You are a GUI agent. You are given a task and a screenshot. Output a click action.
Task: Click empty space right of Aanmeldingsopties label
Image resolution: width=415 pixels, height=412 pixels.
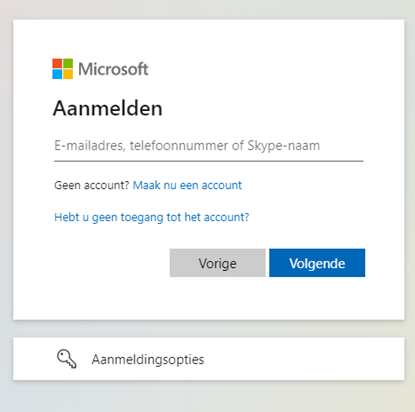point(300,359)
